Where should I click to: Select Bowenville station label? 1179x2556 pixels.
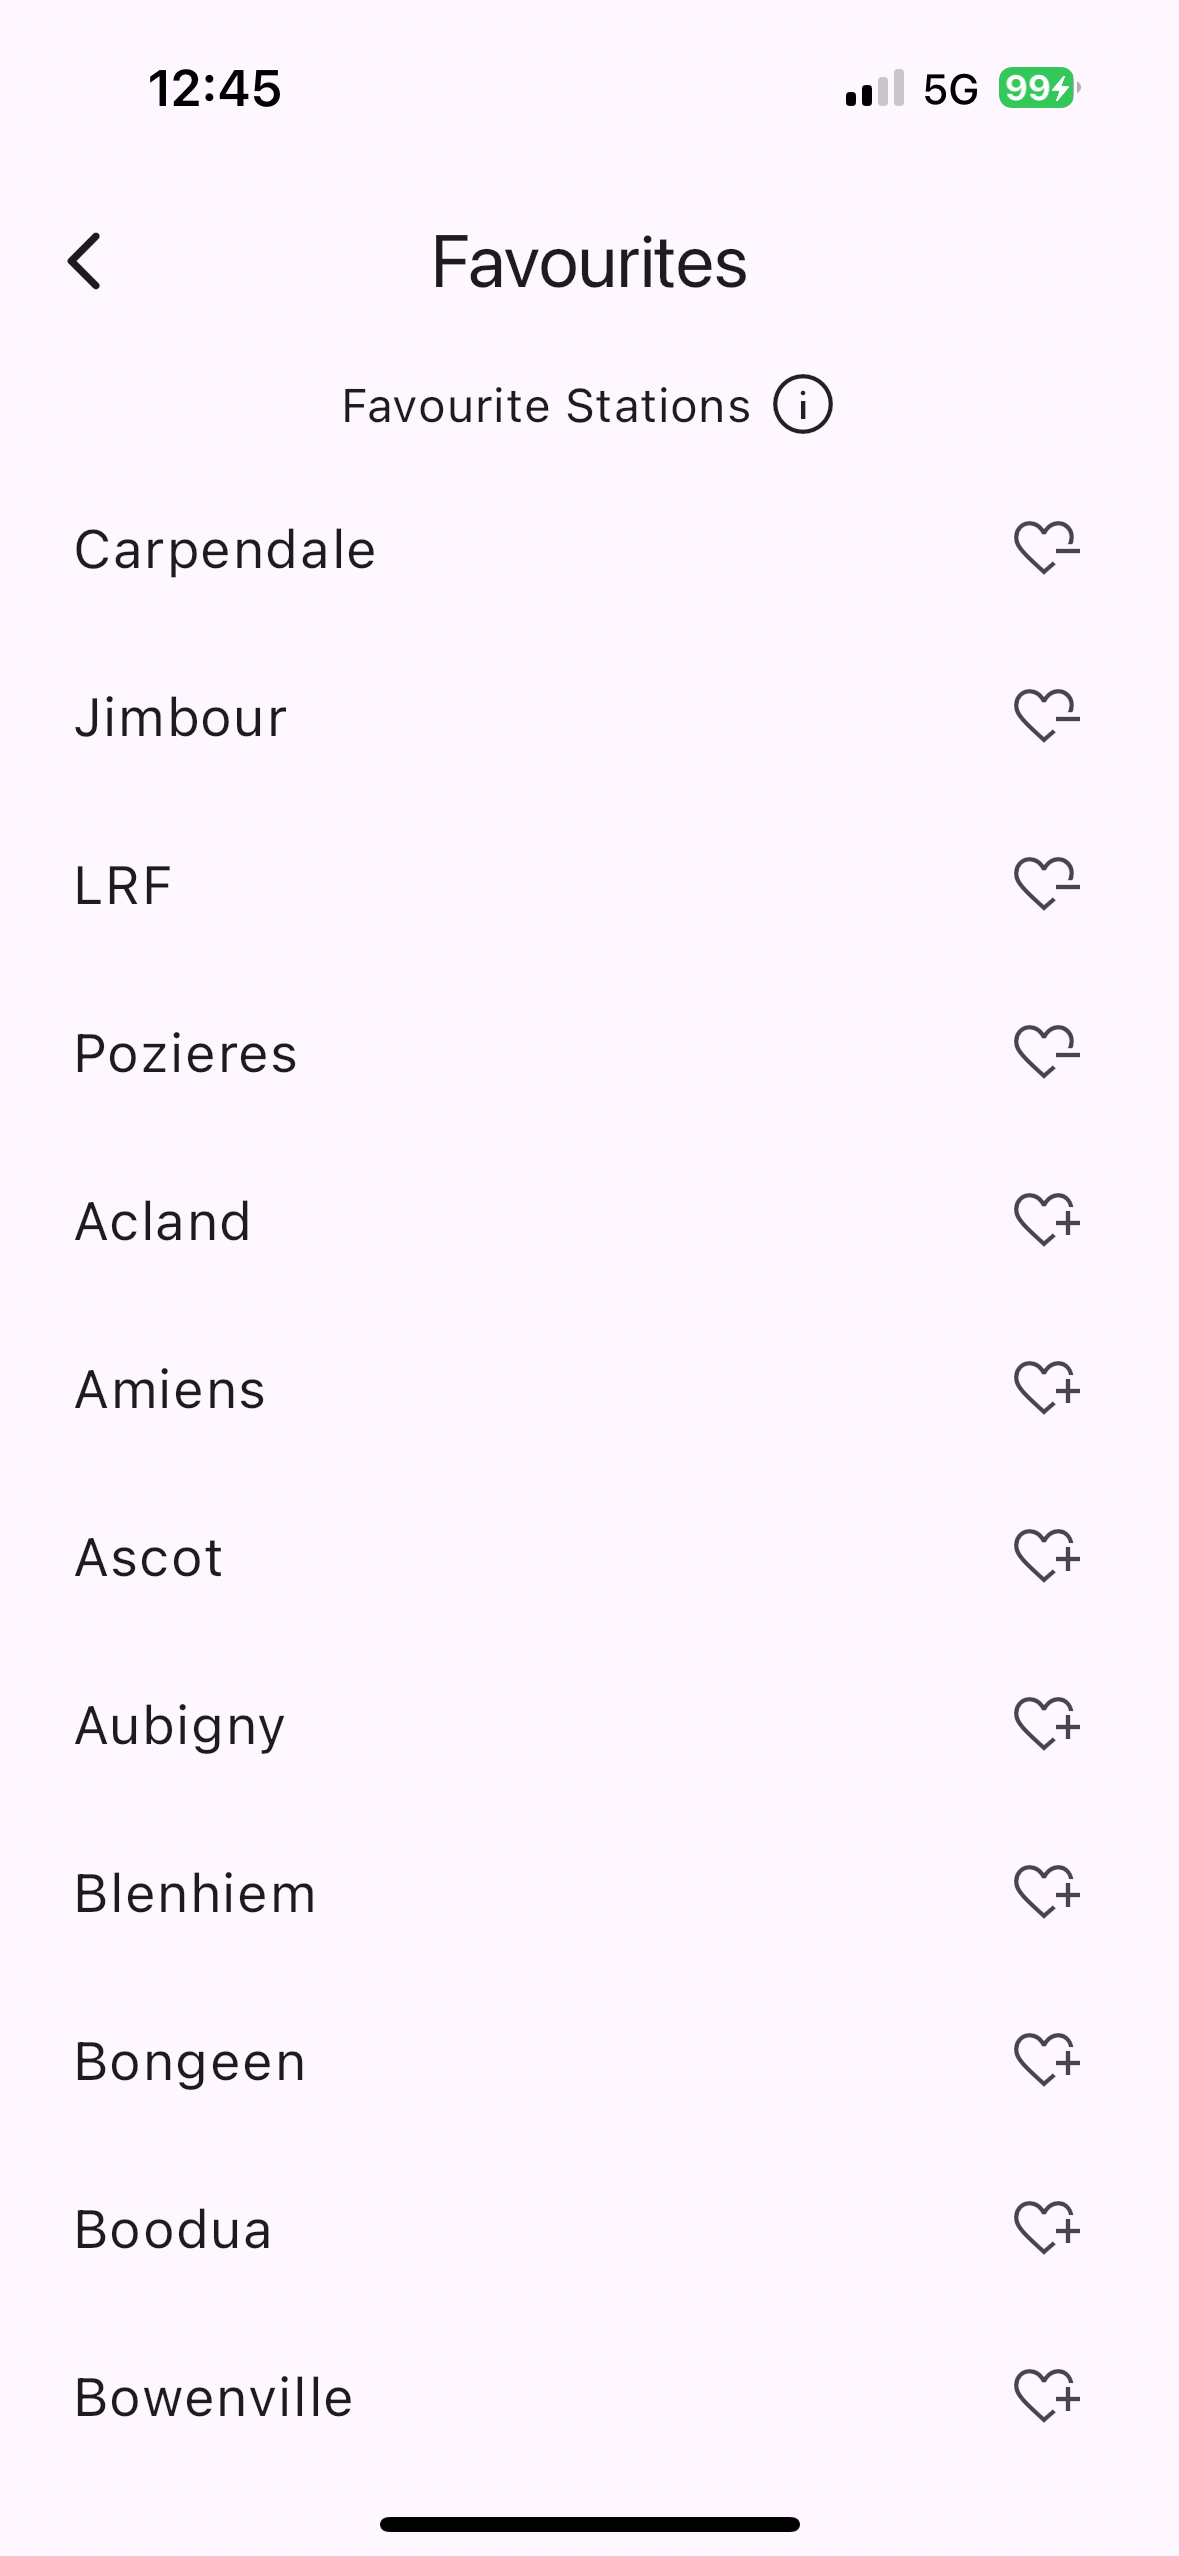(x=214, y=2398)
